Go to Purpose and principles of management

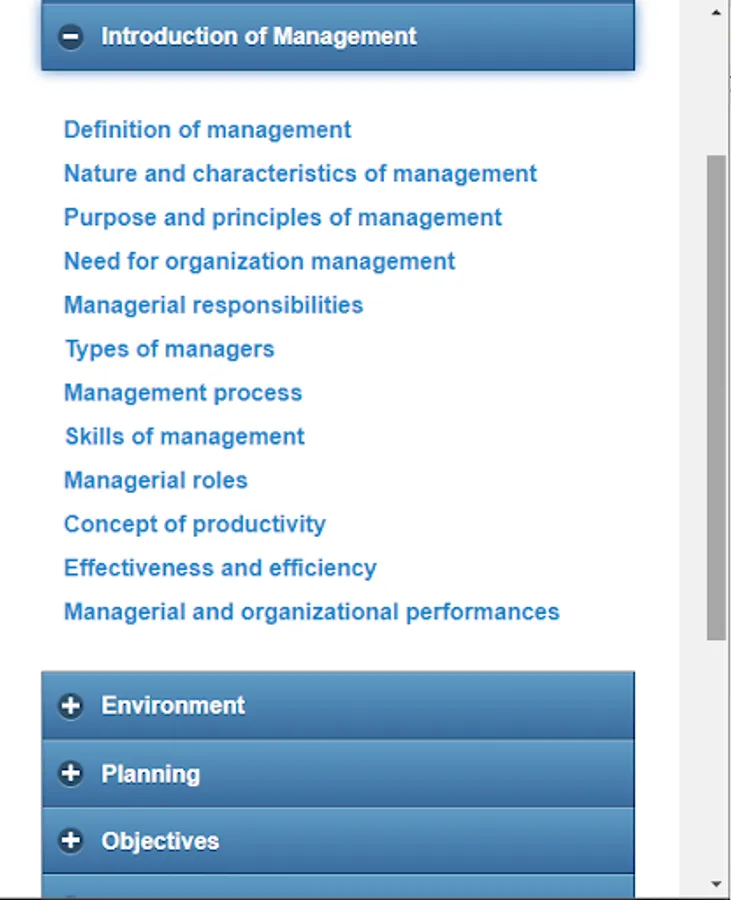[x=283, y=218]
